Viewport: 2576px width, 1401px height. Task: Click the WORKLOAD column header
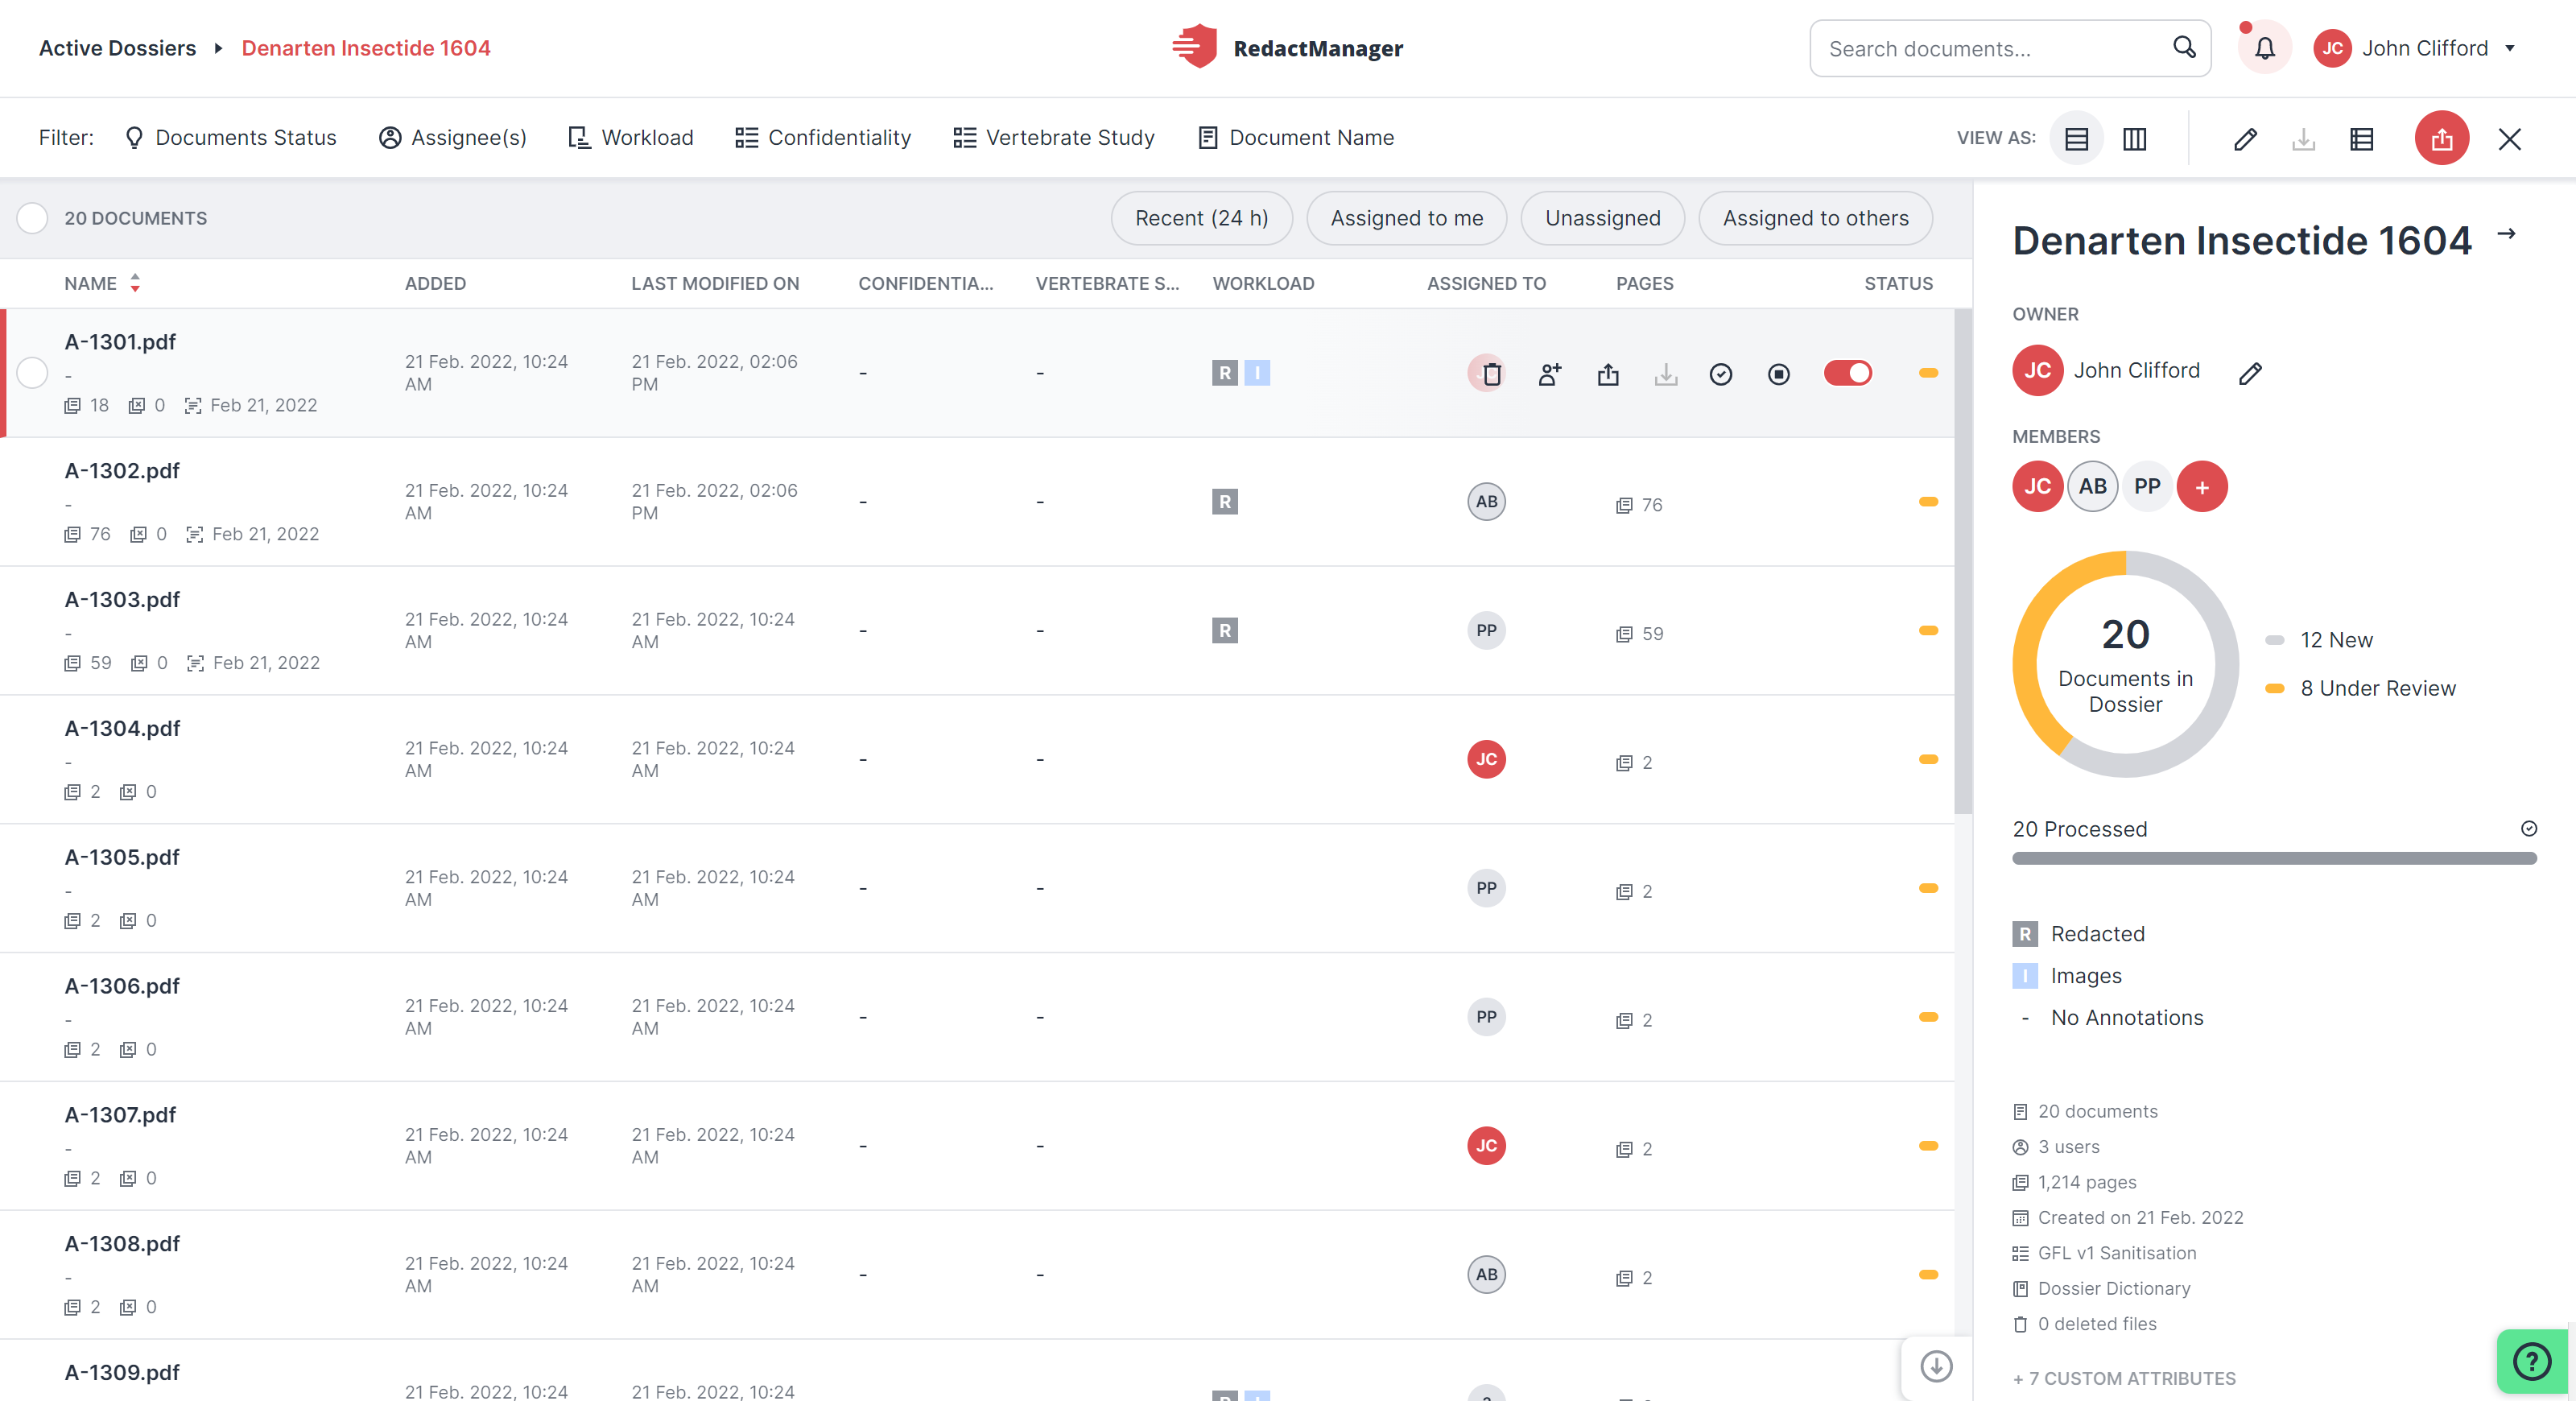point(1263,283)
